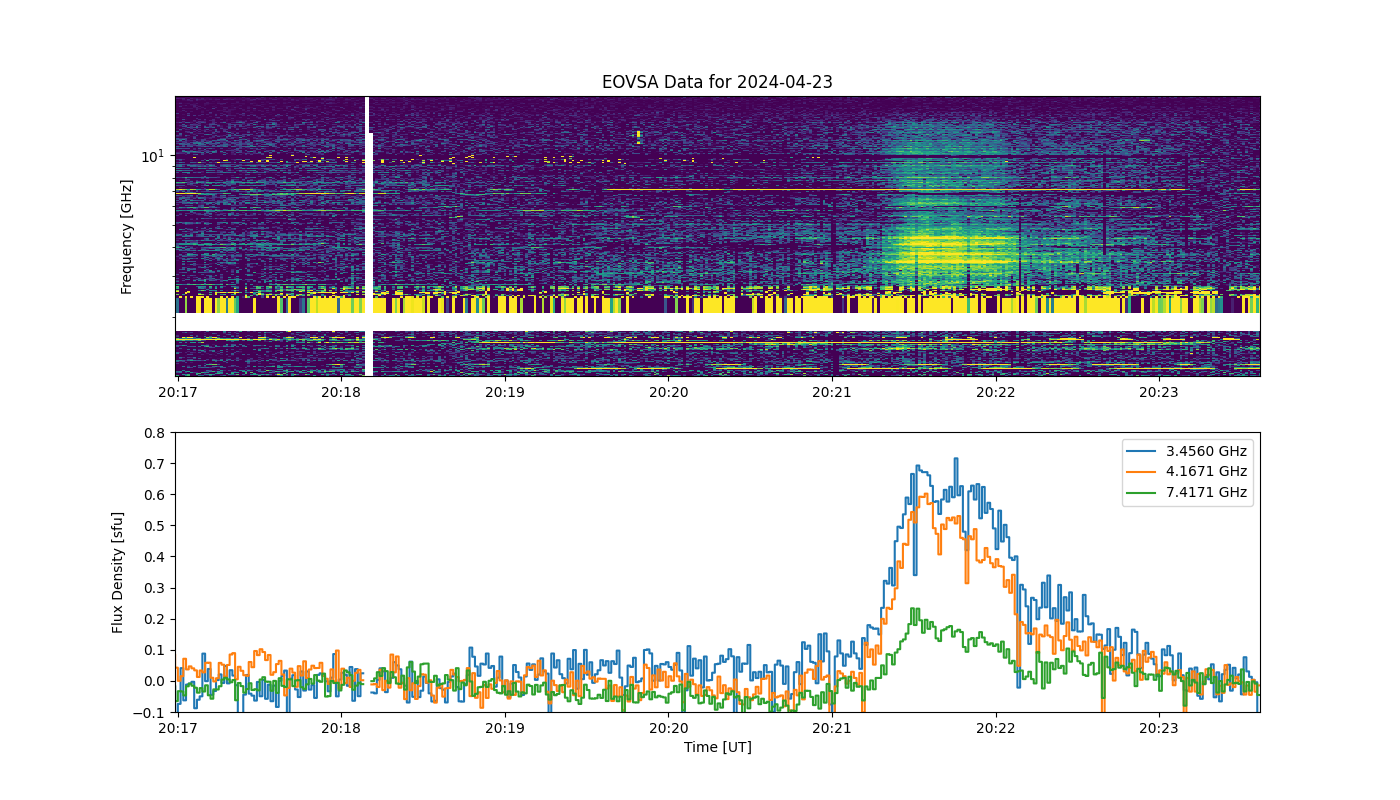1400x800 pixels.
Task: Click the 7.4171 GHz legend entry
Action: click(1188, 492)
